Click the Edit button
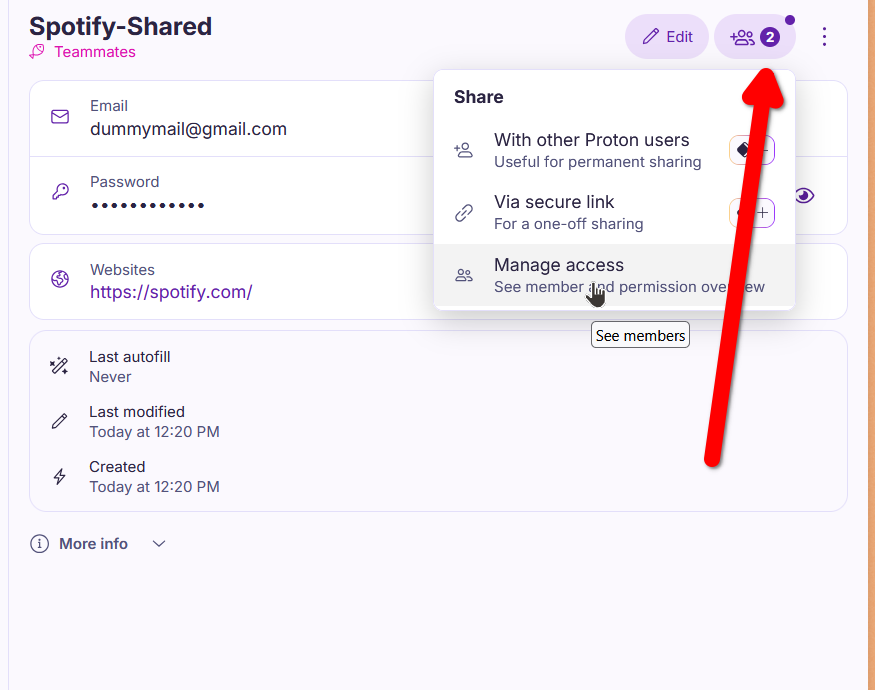This screenshot has width=875, height=690. point(666,37)
